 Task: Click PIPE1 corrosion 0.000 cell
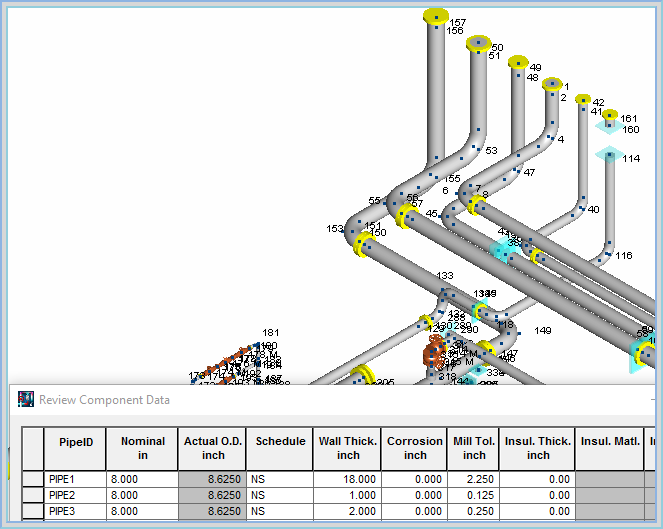[414, 479]
